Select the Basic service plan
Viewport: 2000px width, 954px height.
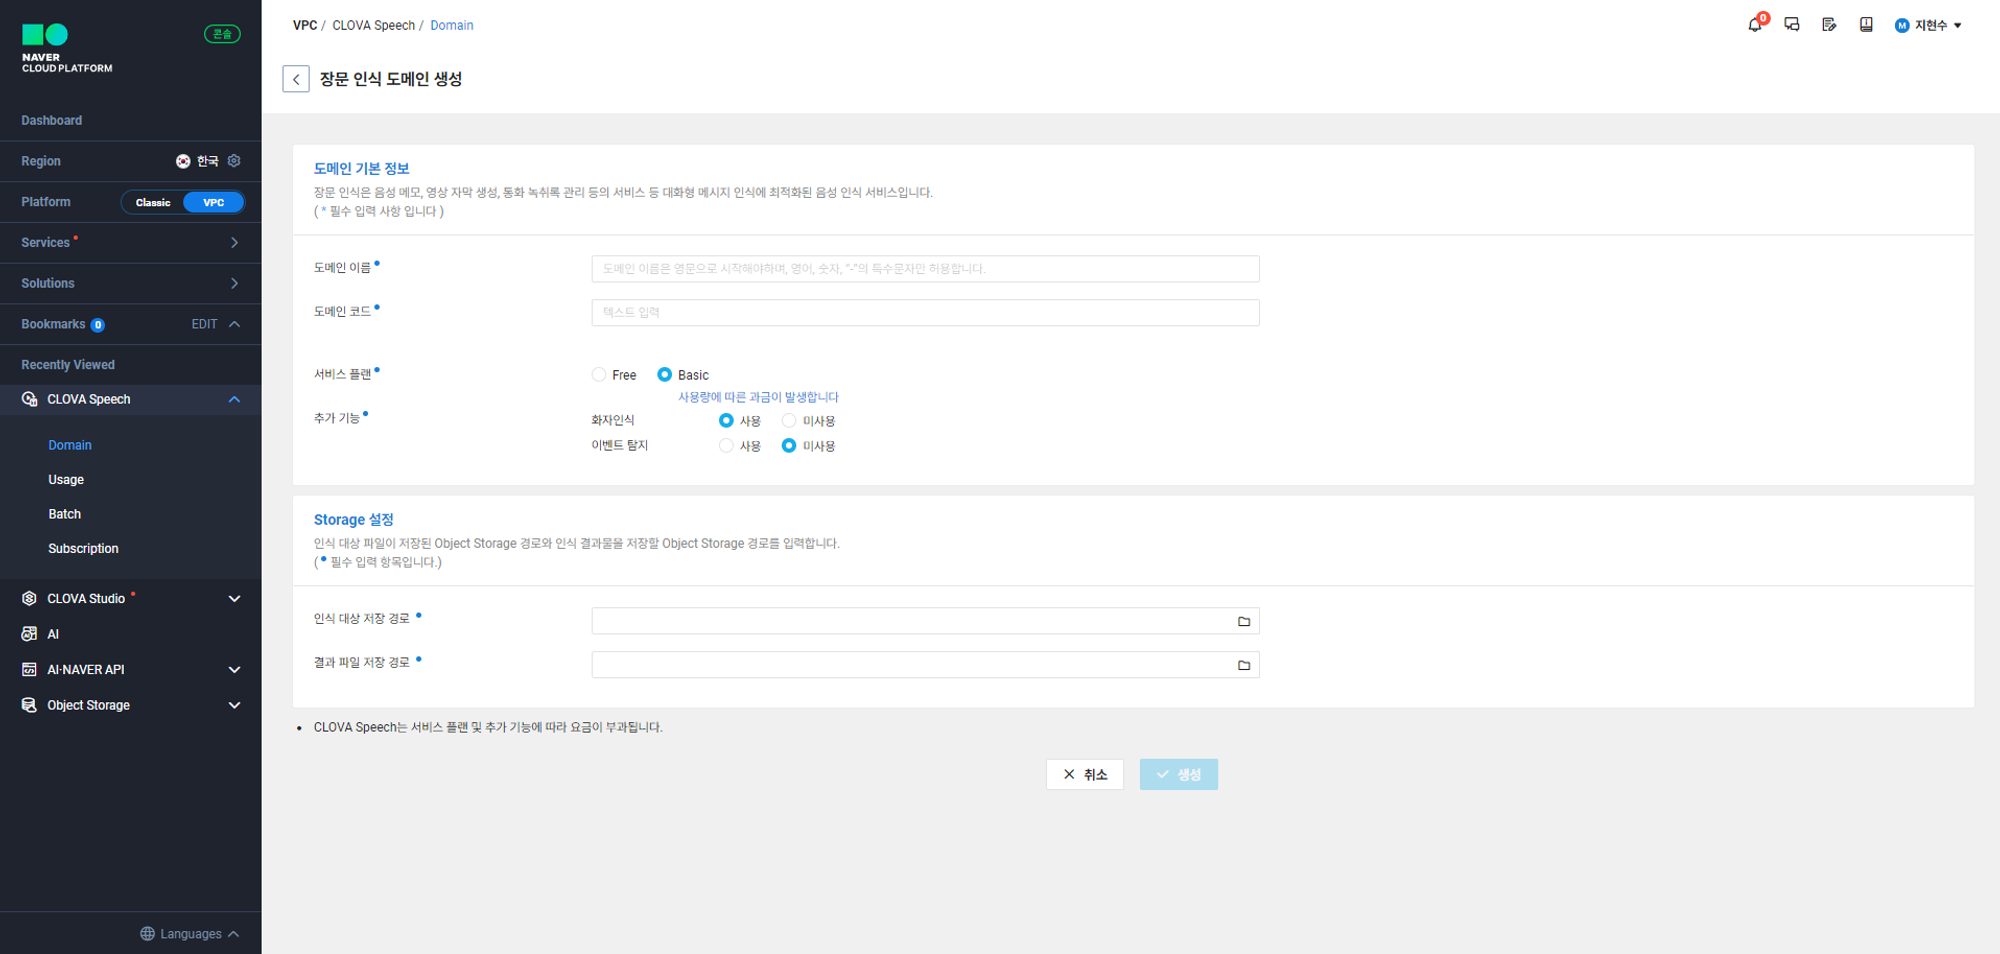pyautogui.click(x=665, y=375)
